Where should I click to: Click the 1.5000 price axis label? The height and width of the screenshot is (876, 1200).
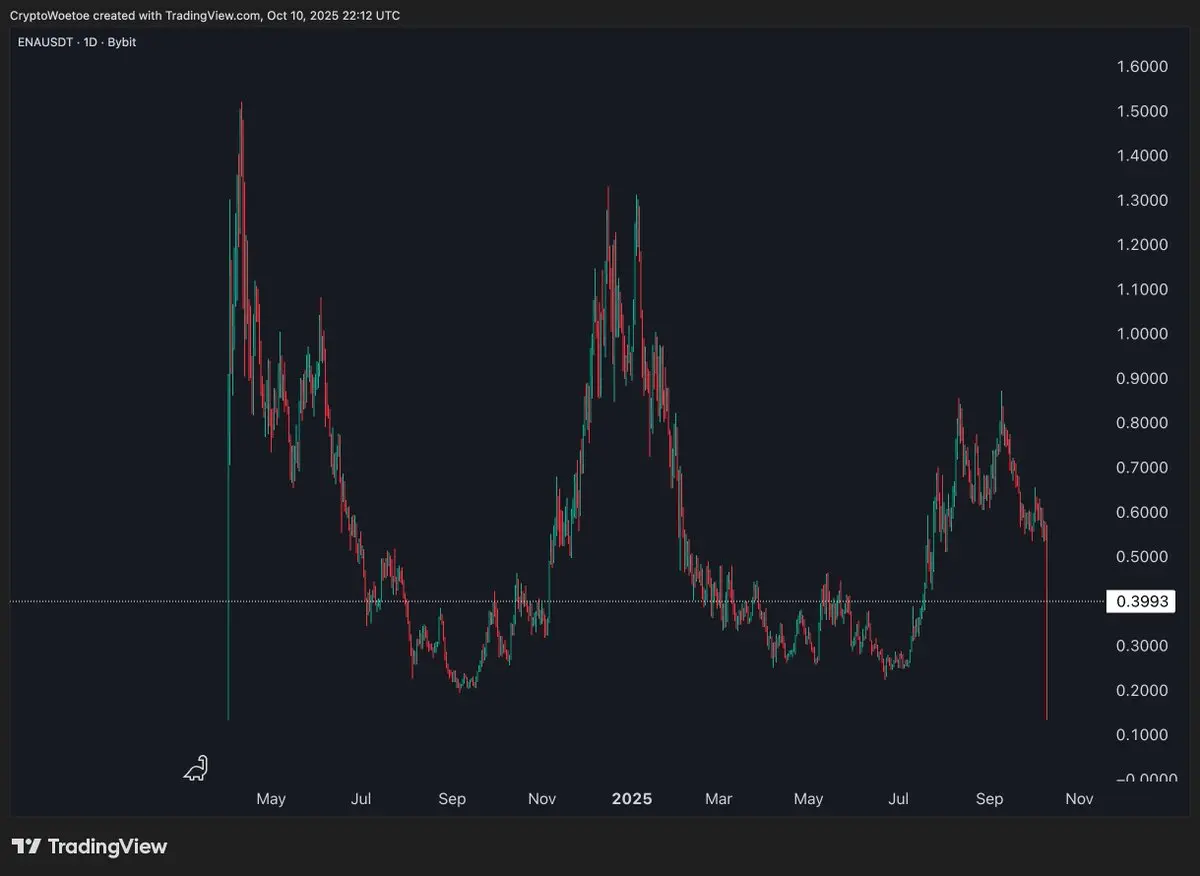[x=1142, y=111]
